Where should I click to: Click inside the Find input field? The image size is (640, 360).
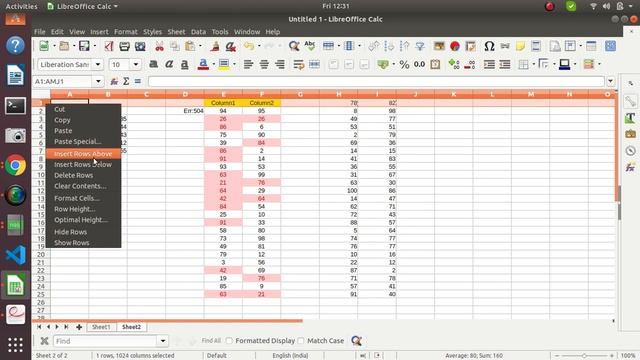(x=105, y=341)
